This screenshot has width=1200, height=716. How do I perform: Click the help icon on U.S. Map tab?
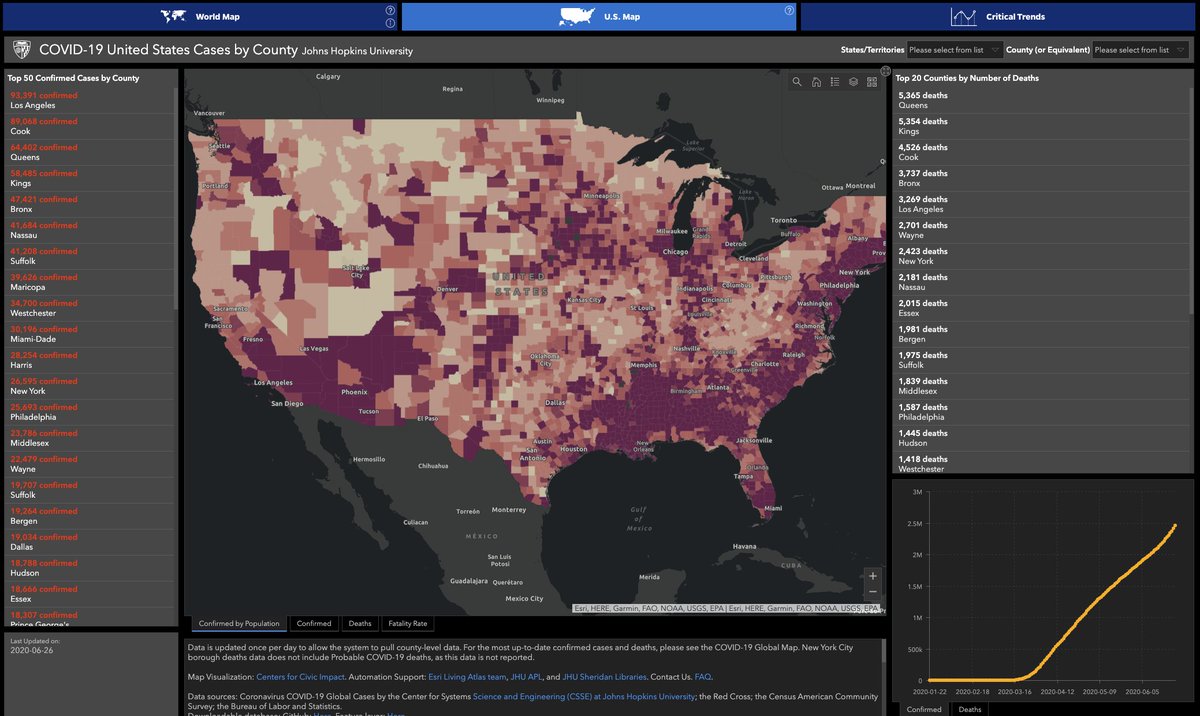[789, 11]
